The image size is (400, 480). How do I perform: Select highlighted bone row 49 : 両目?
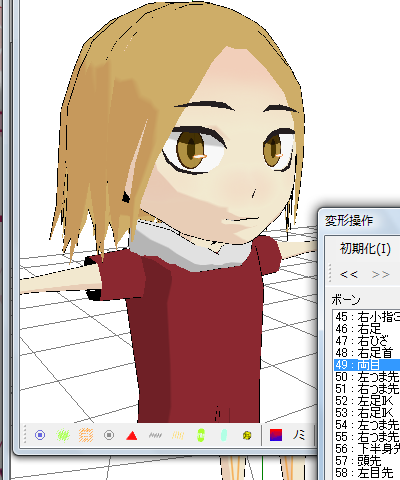pos(366,365)
